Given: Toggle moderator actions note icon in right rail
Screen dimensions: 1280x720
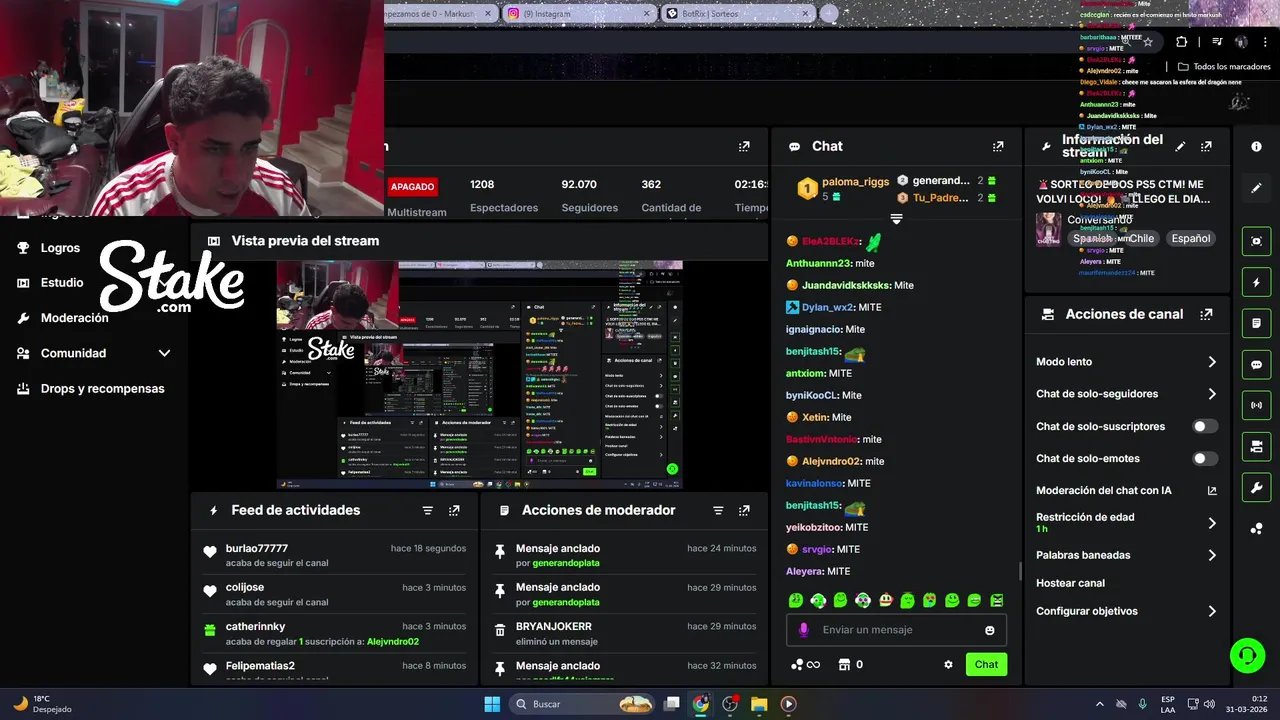Looking at the screenshot, I should (x=1257, y=324).
